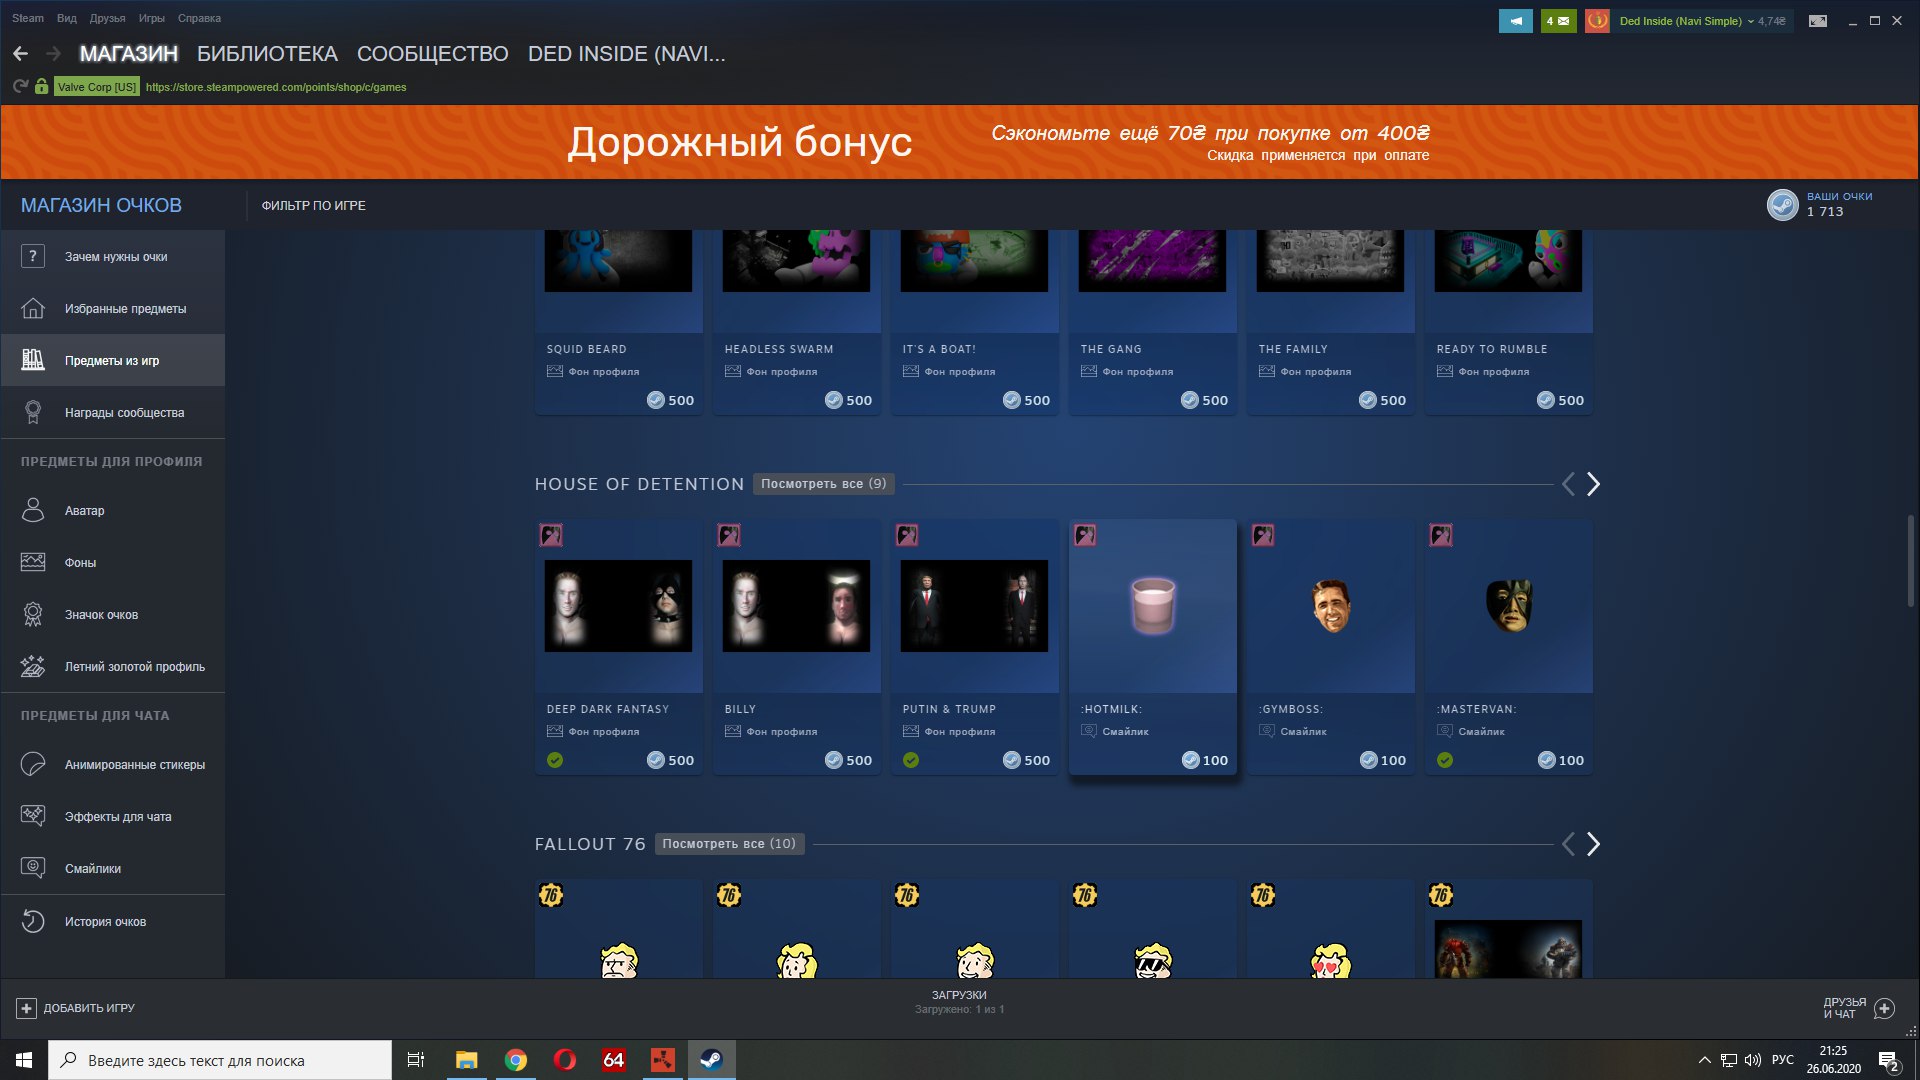Open the :GYMBOSS: emoticon card
The height and width of the screenshot is (1080, 1920).
point(1331,646)
